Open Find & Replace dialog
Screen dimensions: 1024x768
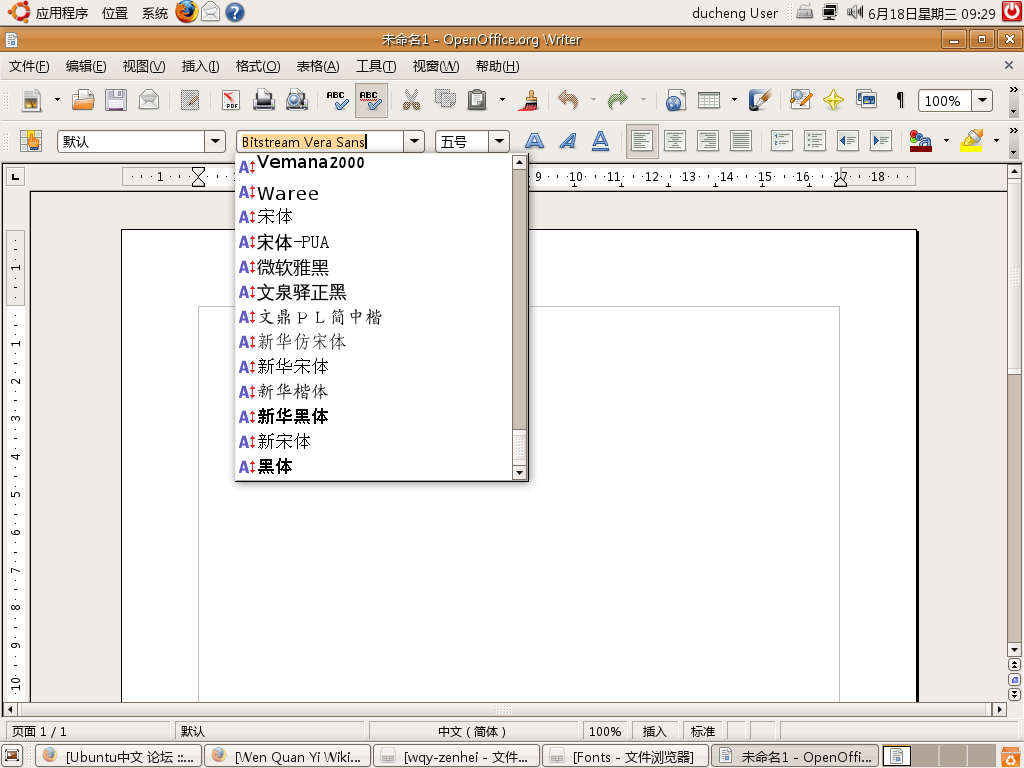coord(800,101)
